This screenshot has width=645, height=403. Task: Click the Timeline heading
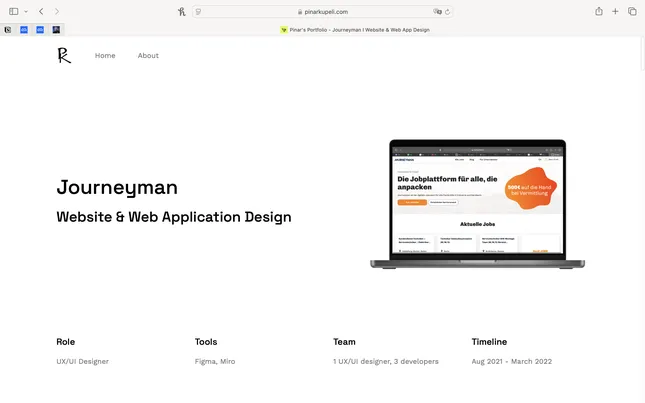[x=489, y=342]
